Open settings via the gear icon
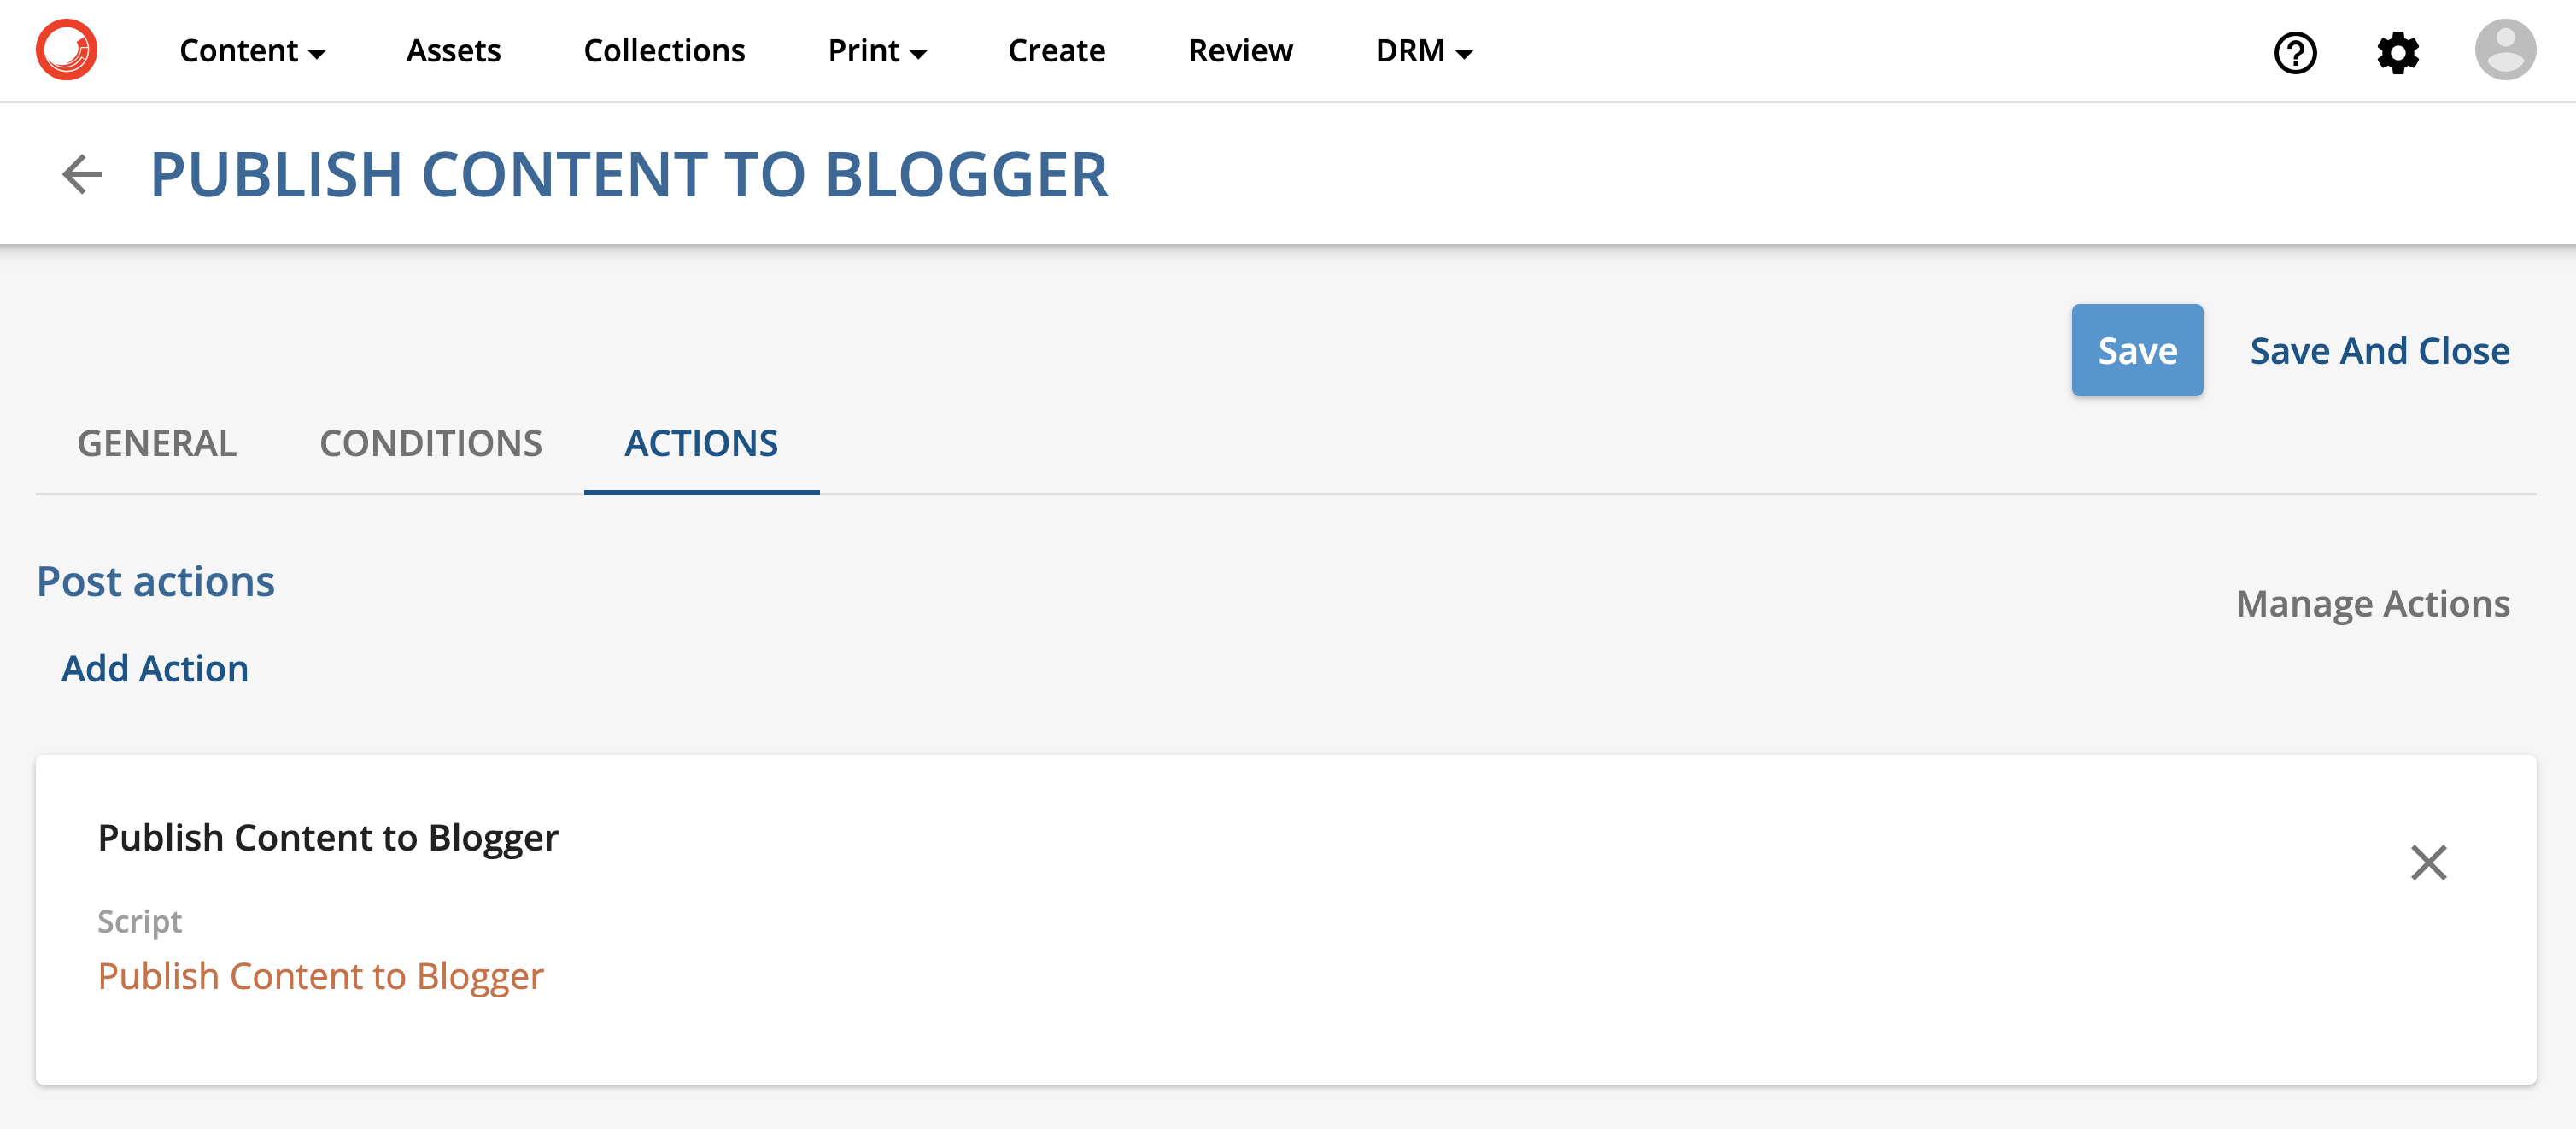 [2397, 52]
